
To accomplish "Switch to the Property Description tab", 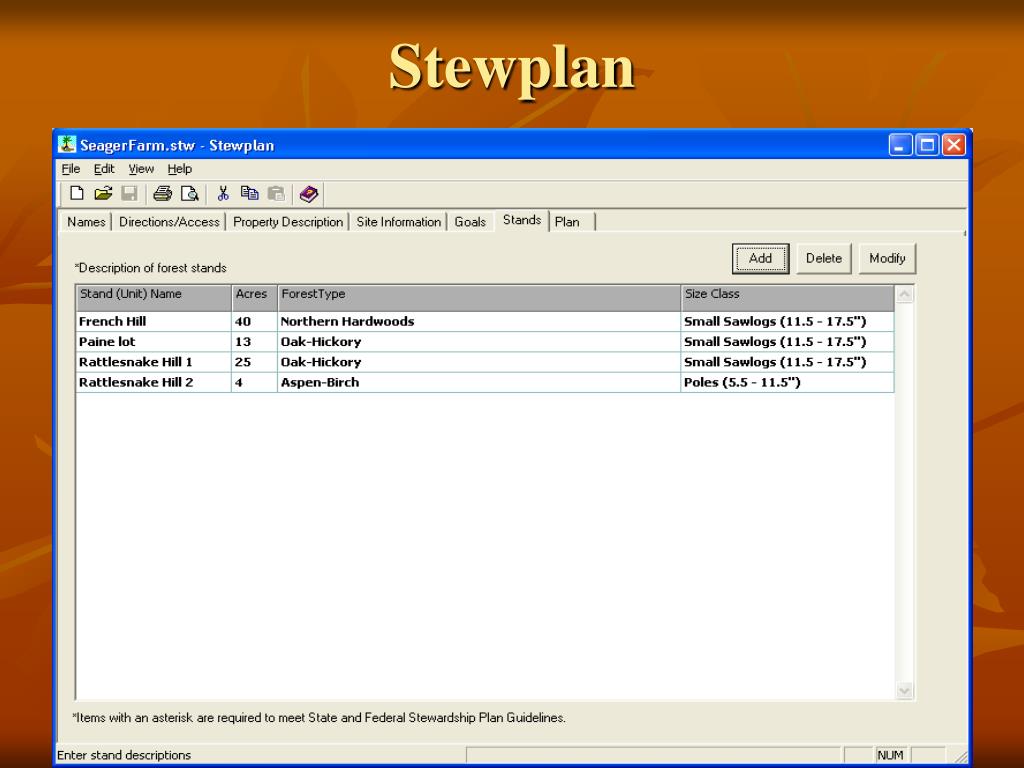I will [x=287, y=222].
